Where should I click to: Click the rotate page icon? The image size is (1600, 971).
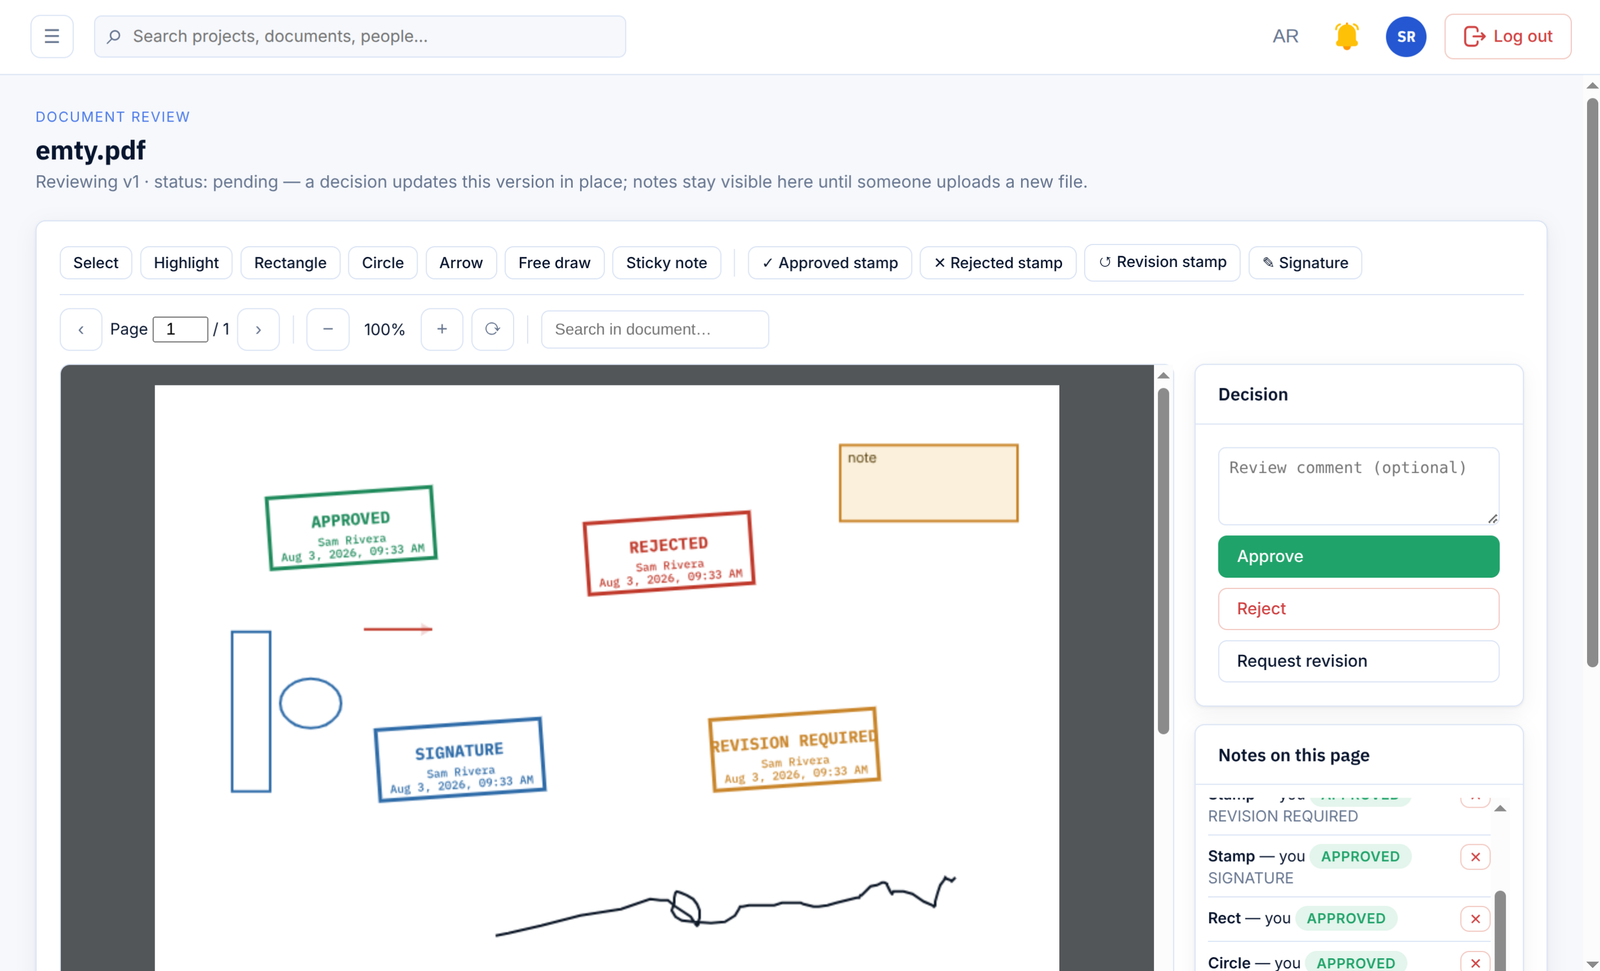493,330
